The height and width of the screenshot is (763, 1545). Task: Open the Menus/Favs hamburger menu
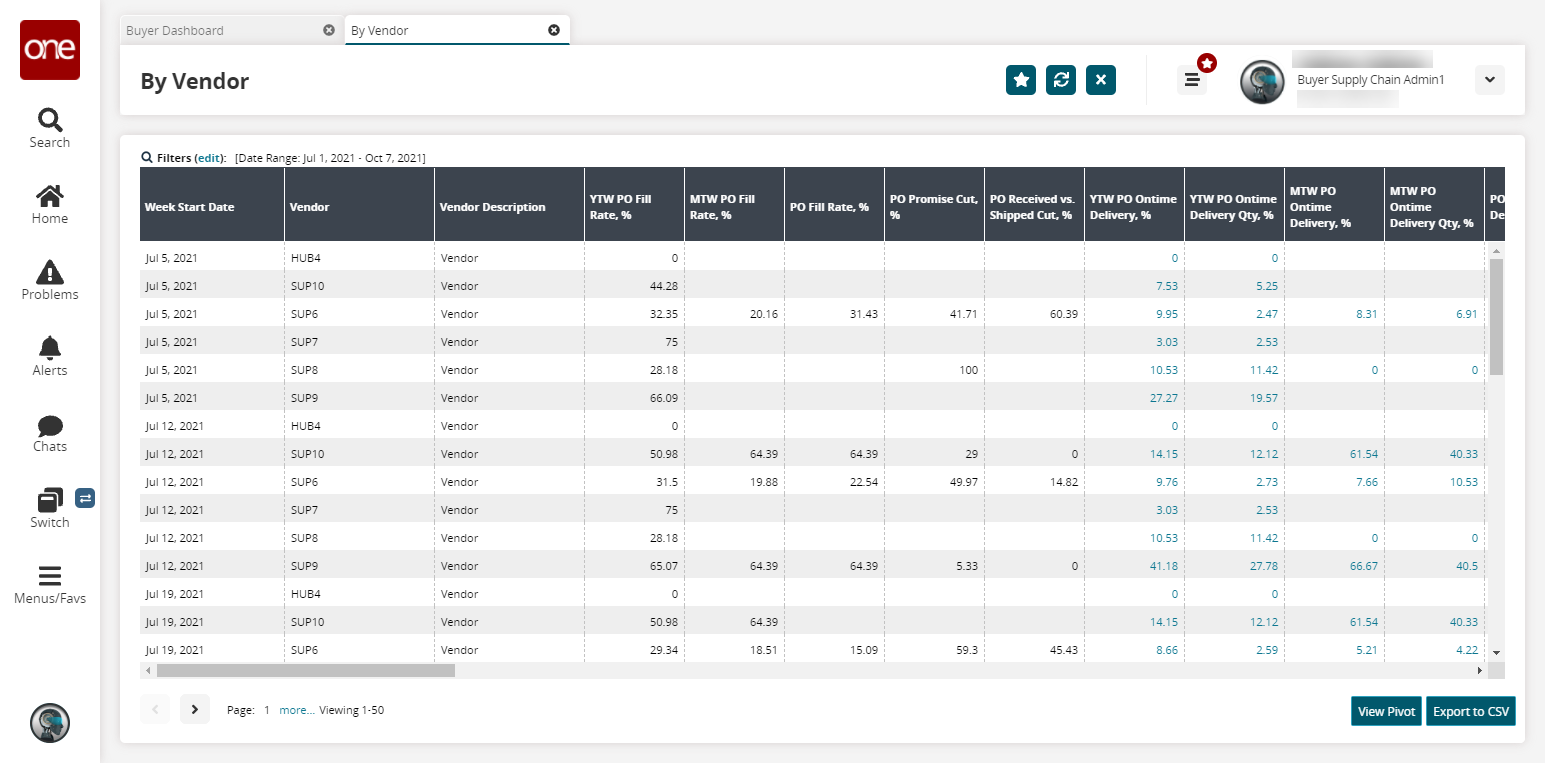pos(50,584)
